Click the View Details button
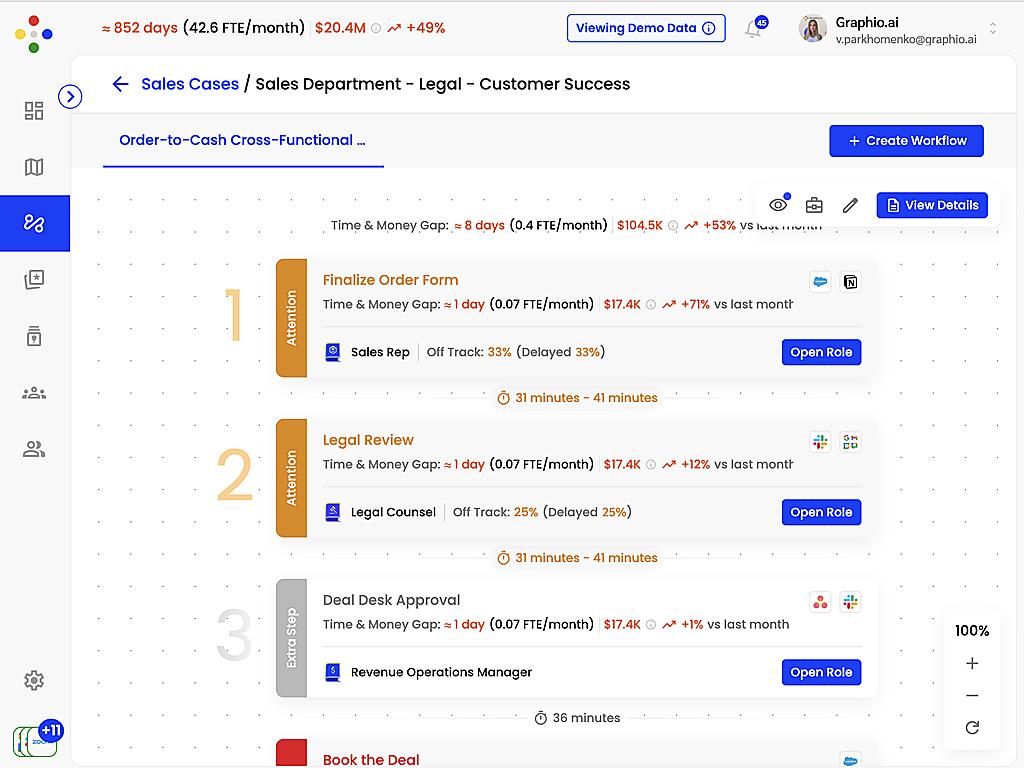 (x=932, y=205)
